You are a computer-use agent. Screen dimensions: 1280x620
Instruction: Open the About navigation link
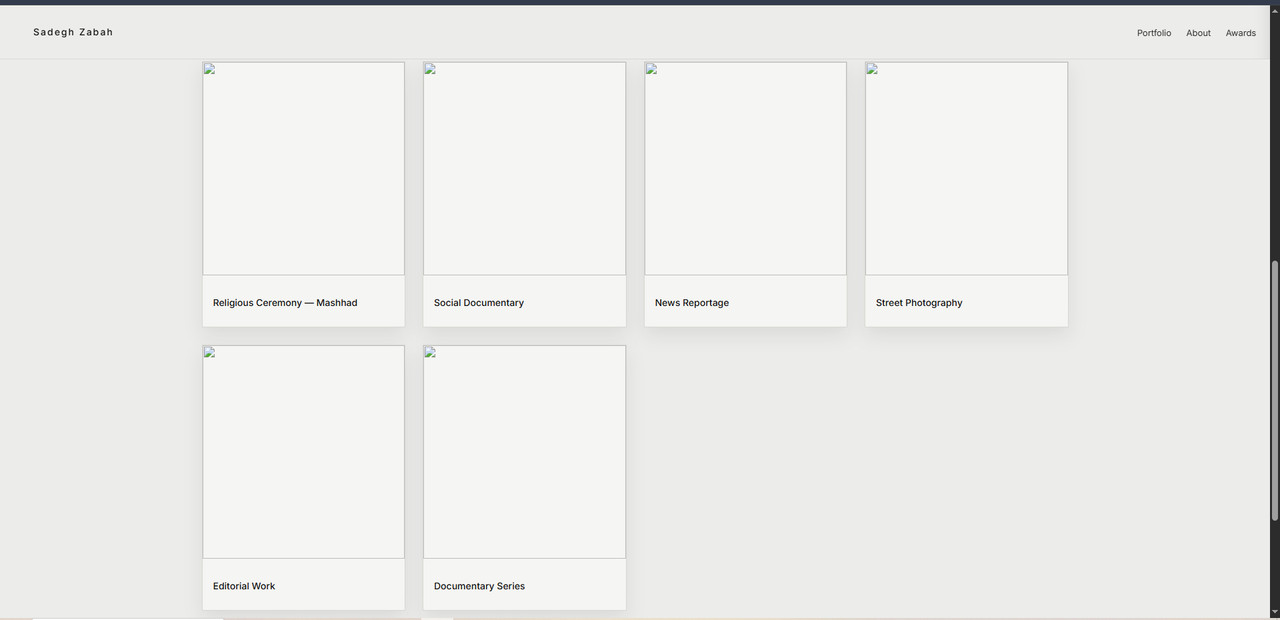point(1198,33)
